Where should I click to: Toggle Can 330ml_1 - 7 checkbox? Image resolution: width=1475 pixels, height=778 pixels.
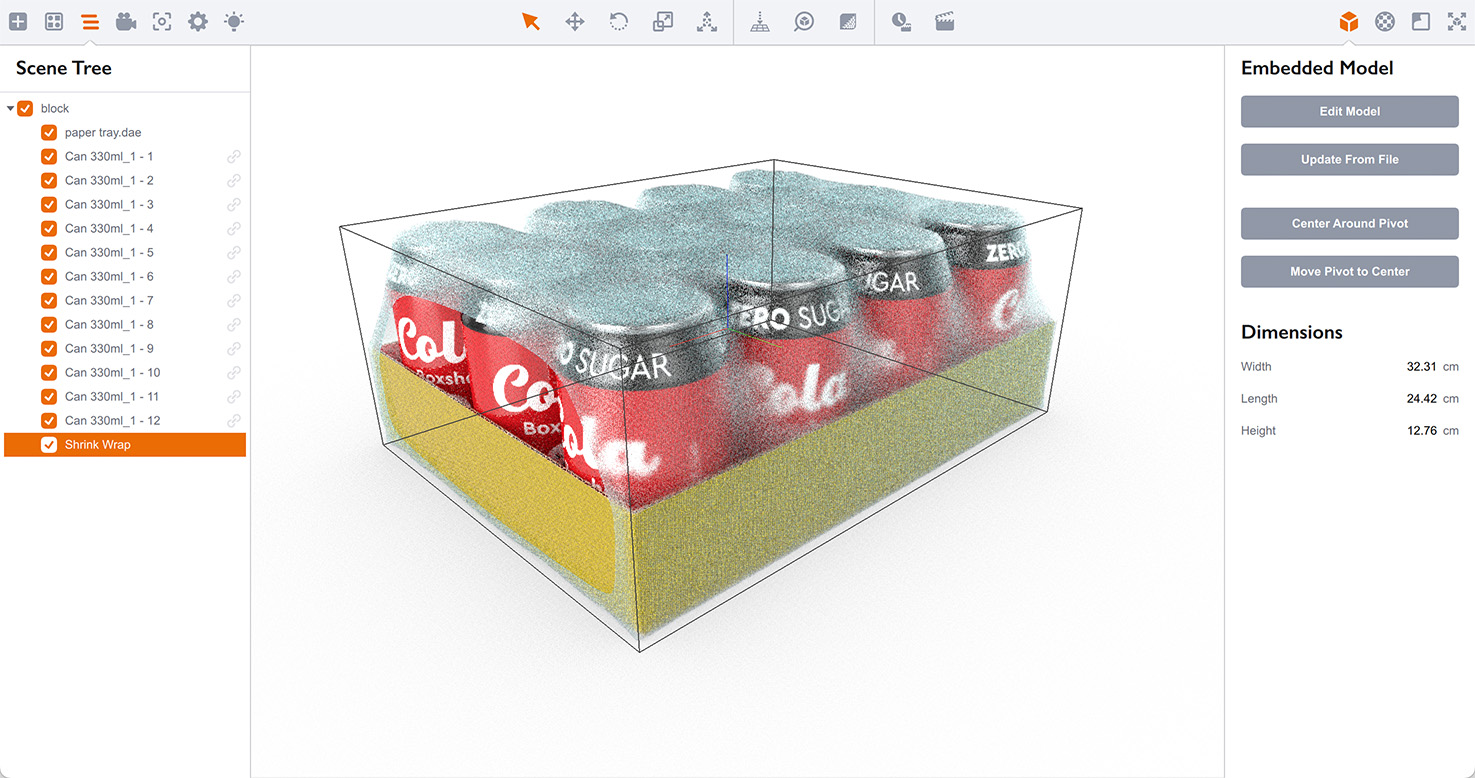tap(49, 300)
